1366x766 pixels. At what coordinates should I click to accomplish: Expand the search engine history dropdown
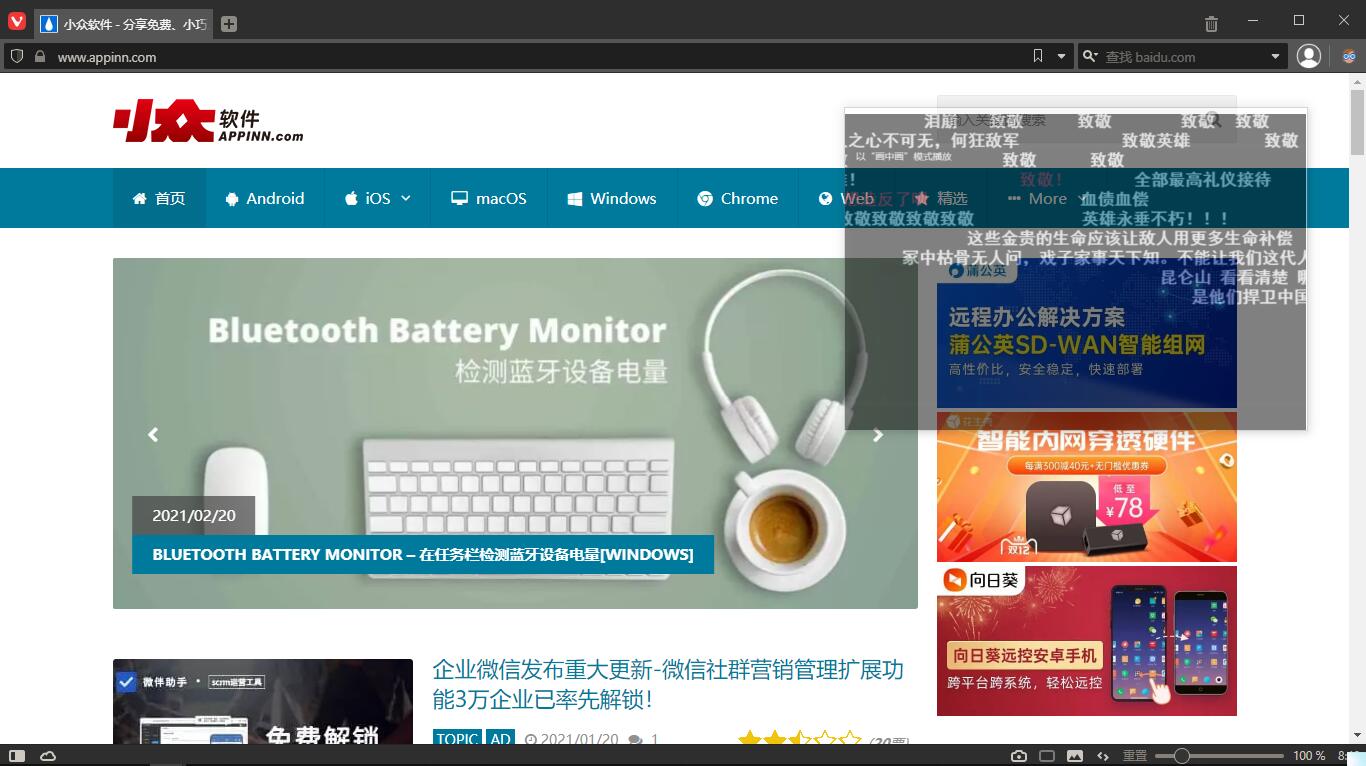(x=1275, y=57)
